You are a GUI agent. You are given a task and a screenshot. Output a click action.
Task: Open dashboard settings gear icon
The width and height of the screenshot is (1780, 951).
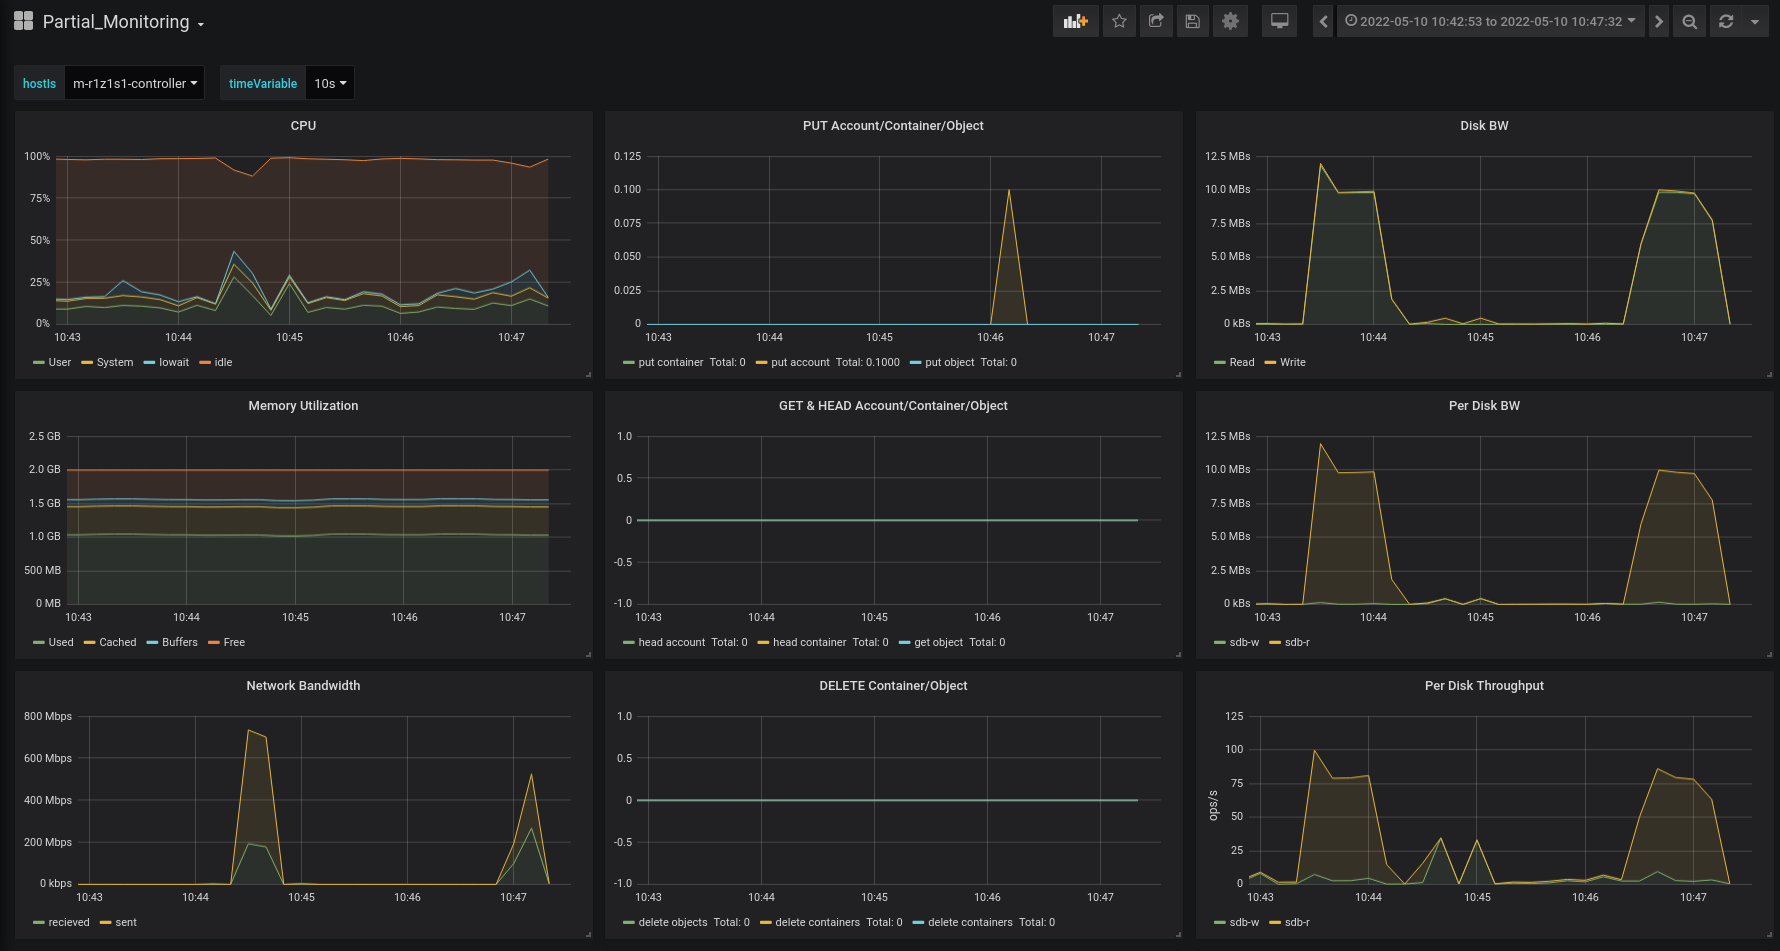tap(1230, 21)
